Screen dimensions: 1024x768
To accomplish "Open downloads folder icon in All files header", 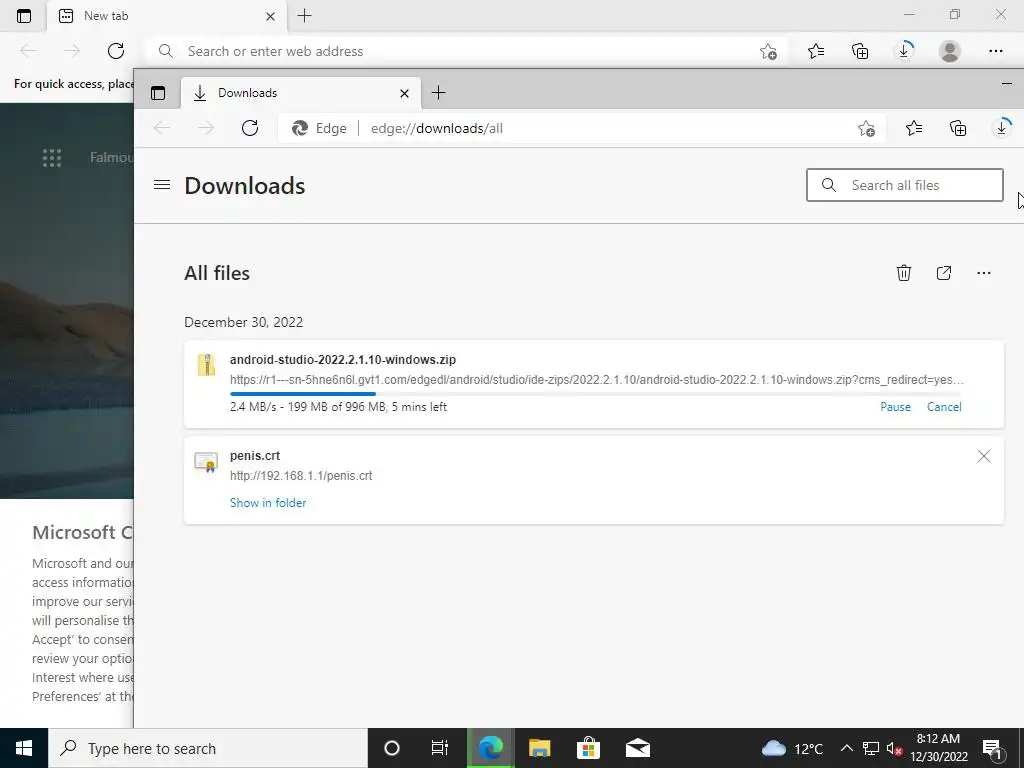I will pos(944,272).
